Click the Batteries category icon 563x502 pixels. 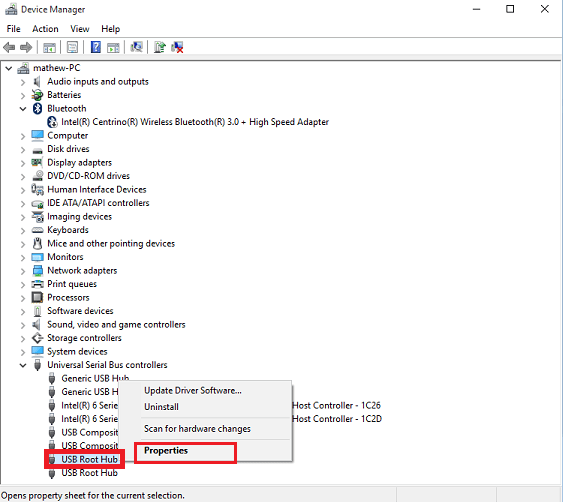click(37, 95)
